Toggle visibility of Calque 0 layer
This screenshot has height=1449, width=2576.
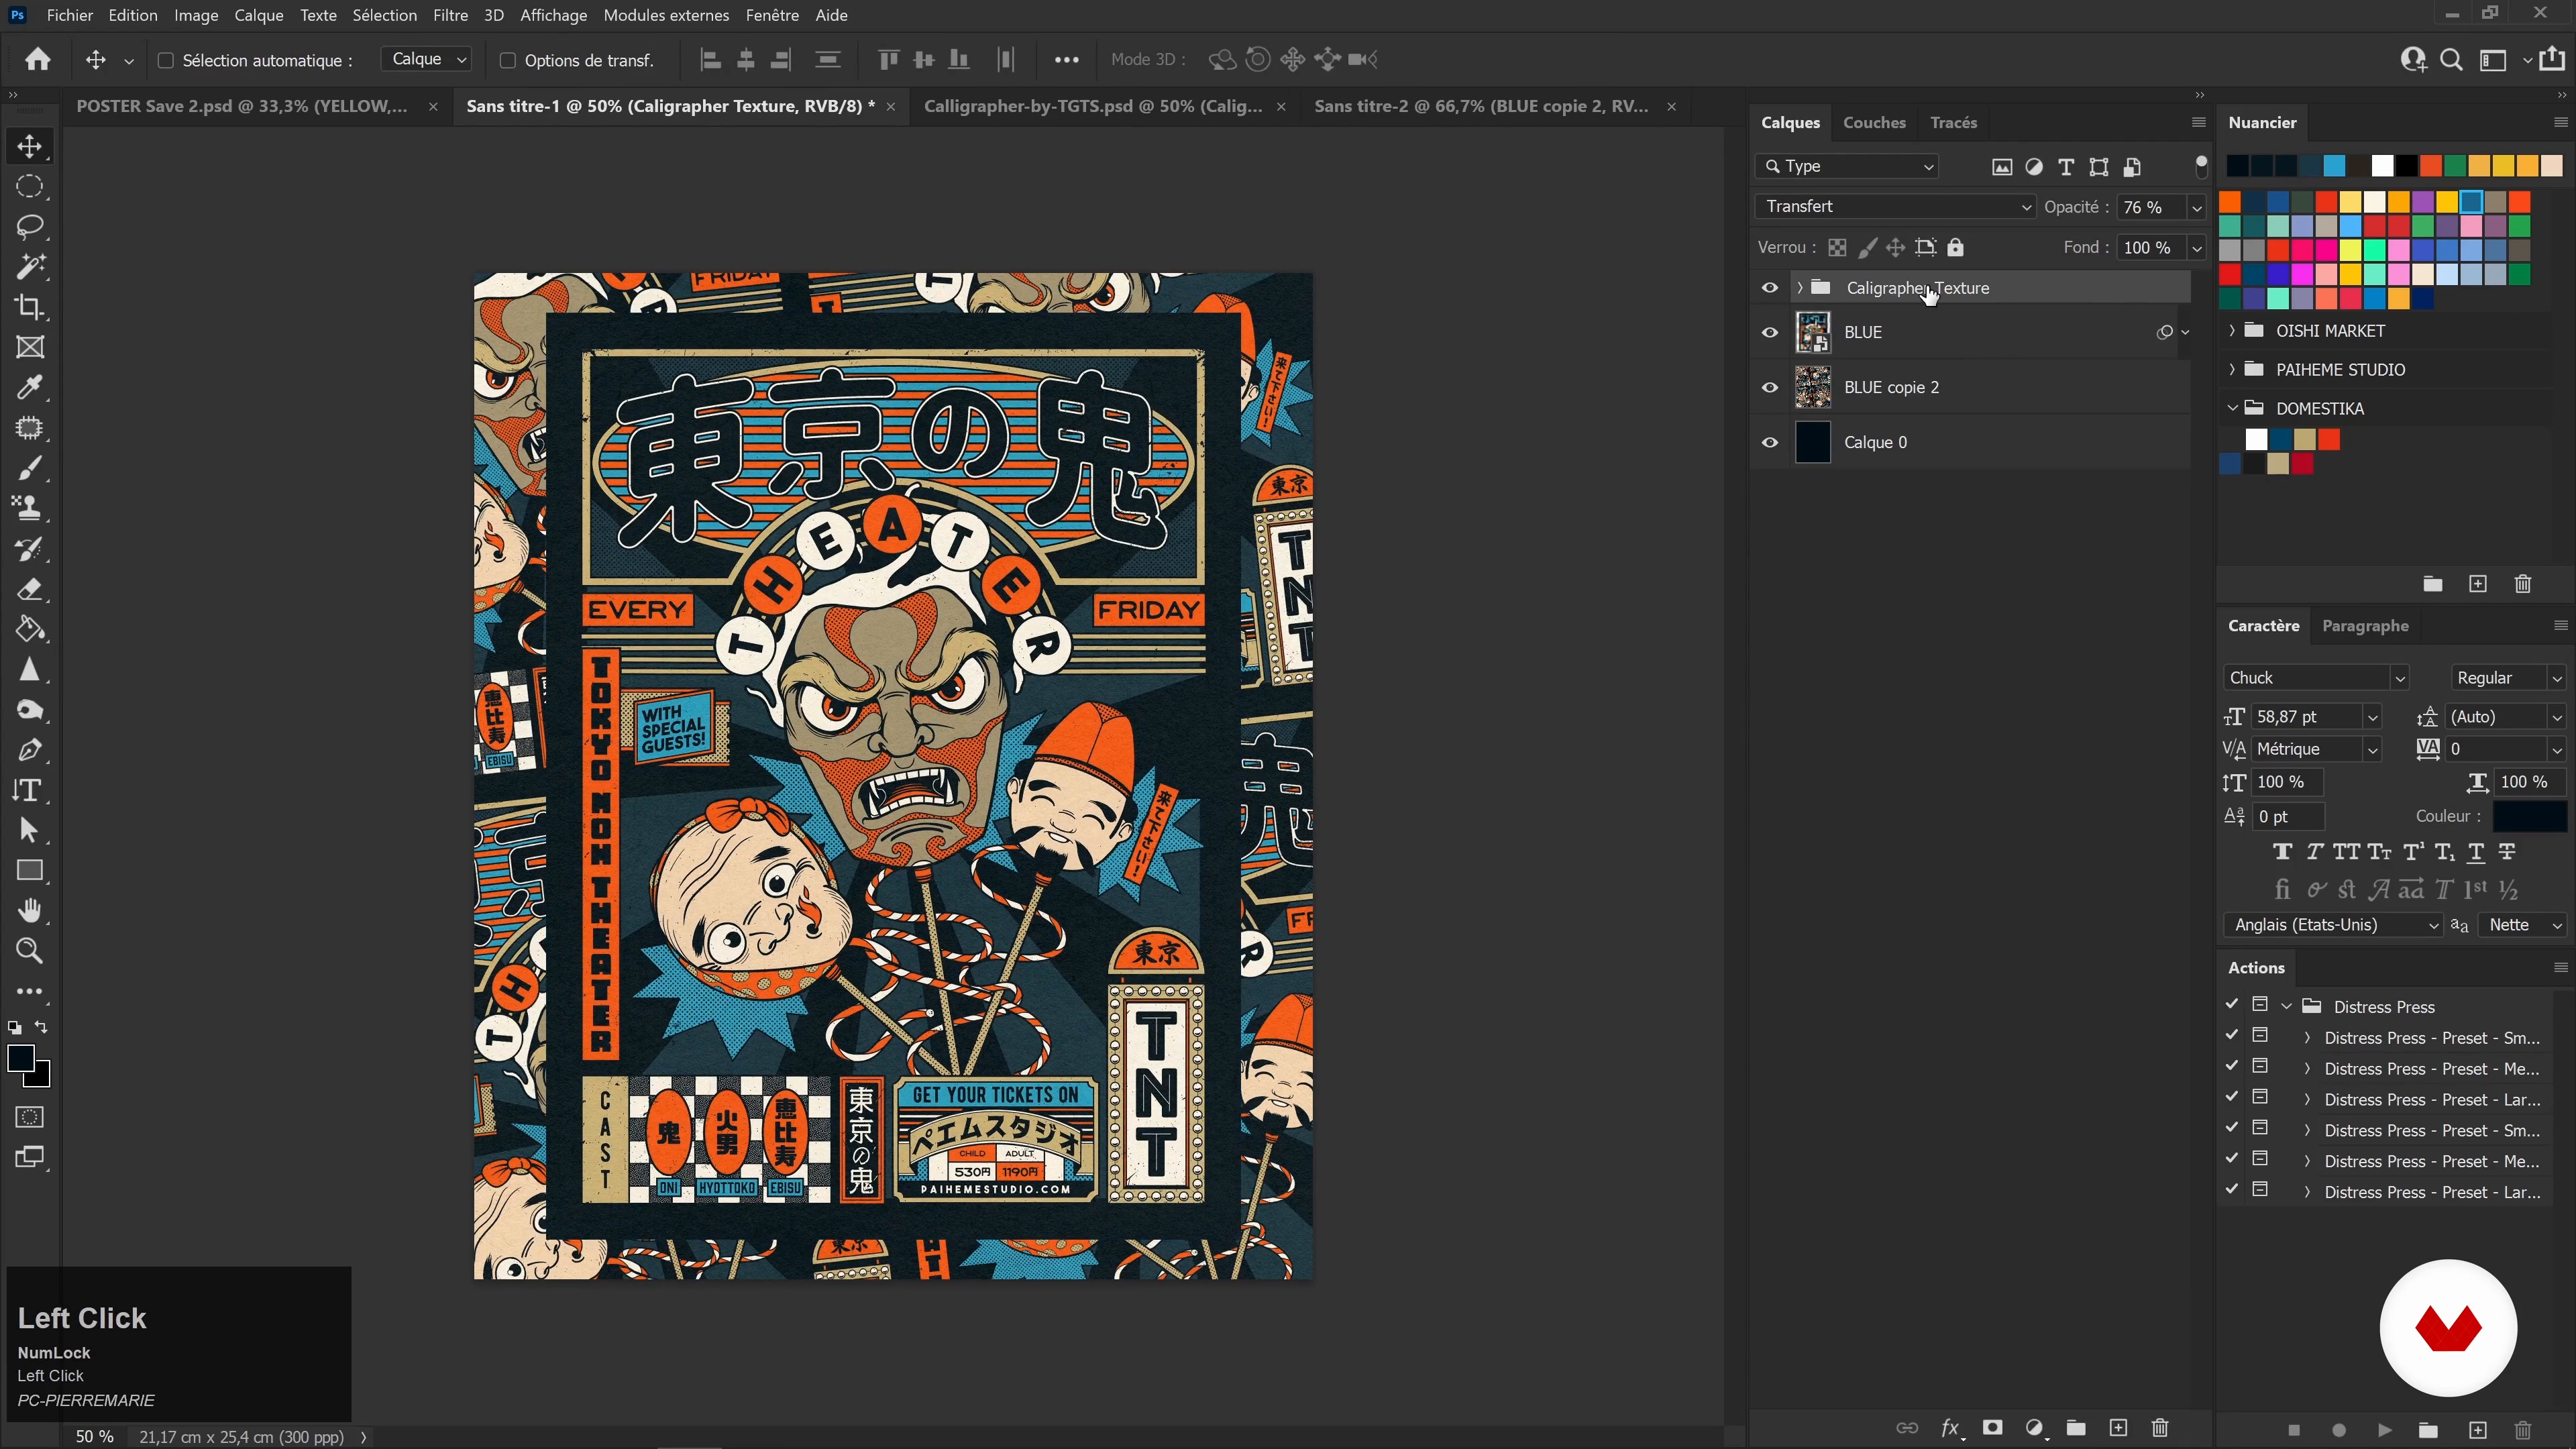click(1769, 442)
